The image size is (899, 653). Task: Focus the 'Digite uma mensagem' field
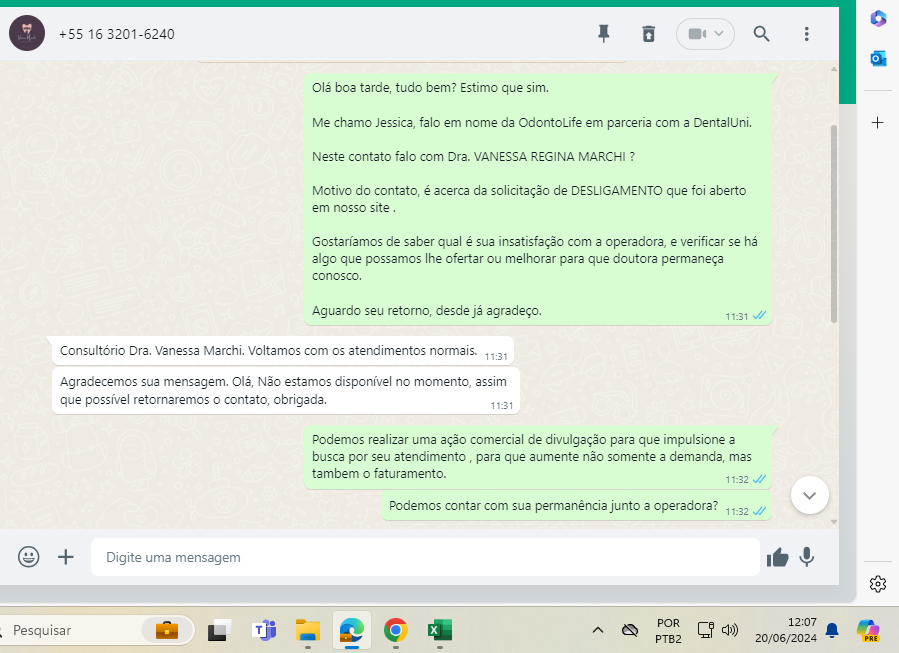point(425,557)
